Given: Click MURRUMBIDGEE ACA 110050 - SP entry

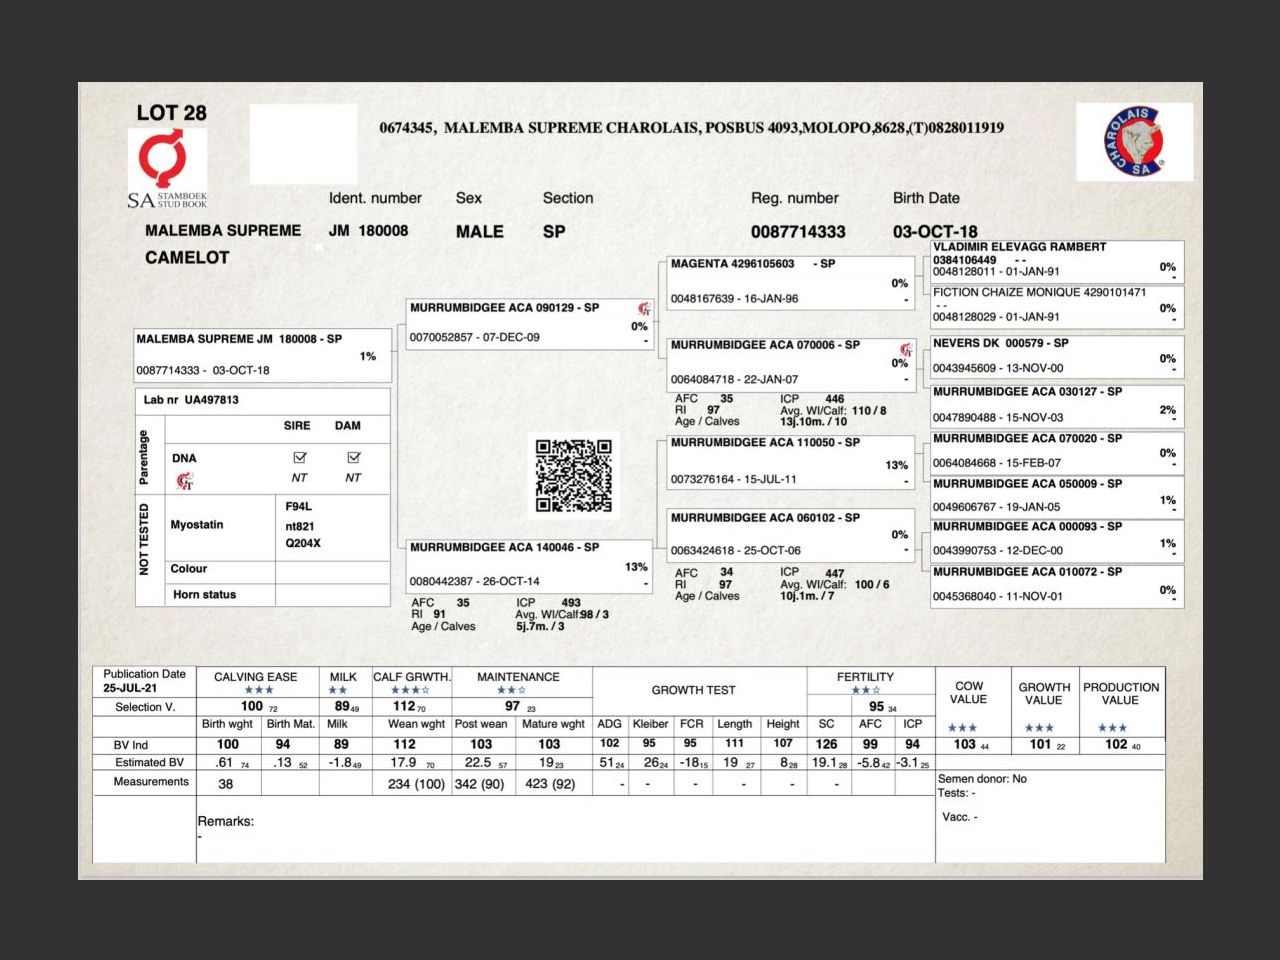Looking at the screenshot, I should tap(790, 461).
